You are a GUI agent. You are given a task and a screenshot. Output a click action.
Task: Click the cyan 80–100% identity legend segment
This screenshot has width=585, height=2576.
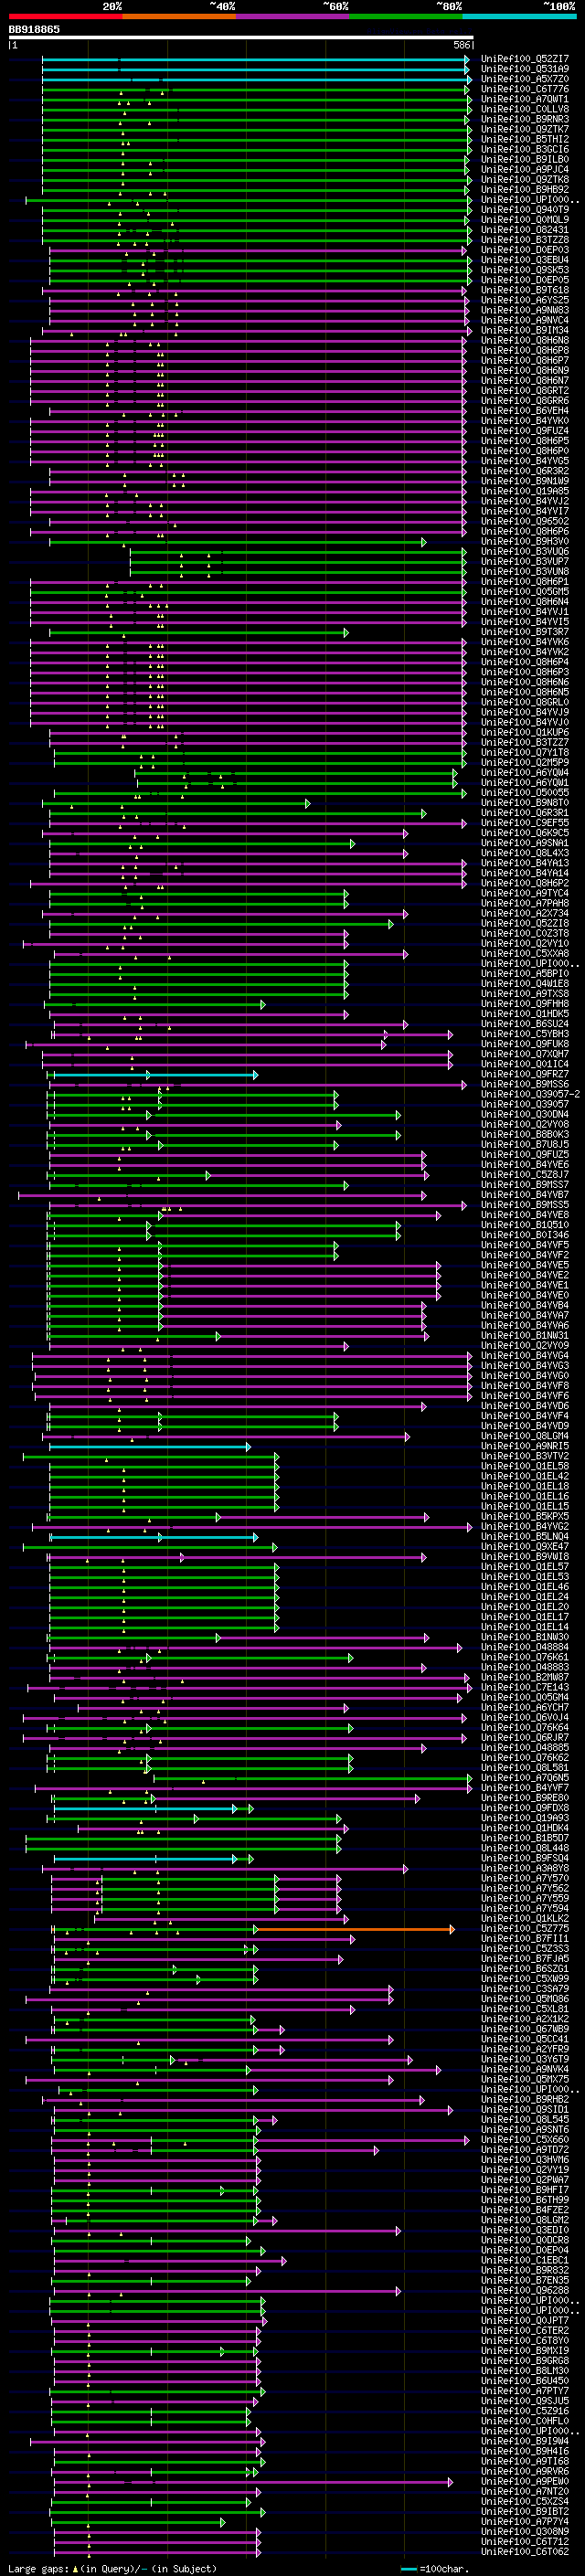(520, 16)
